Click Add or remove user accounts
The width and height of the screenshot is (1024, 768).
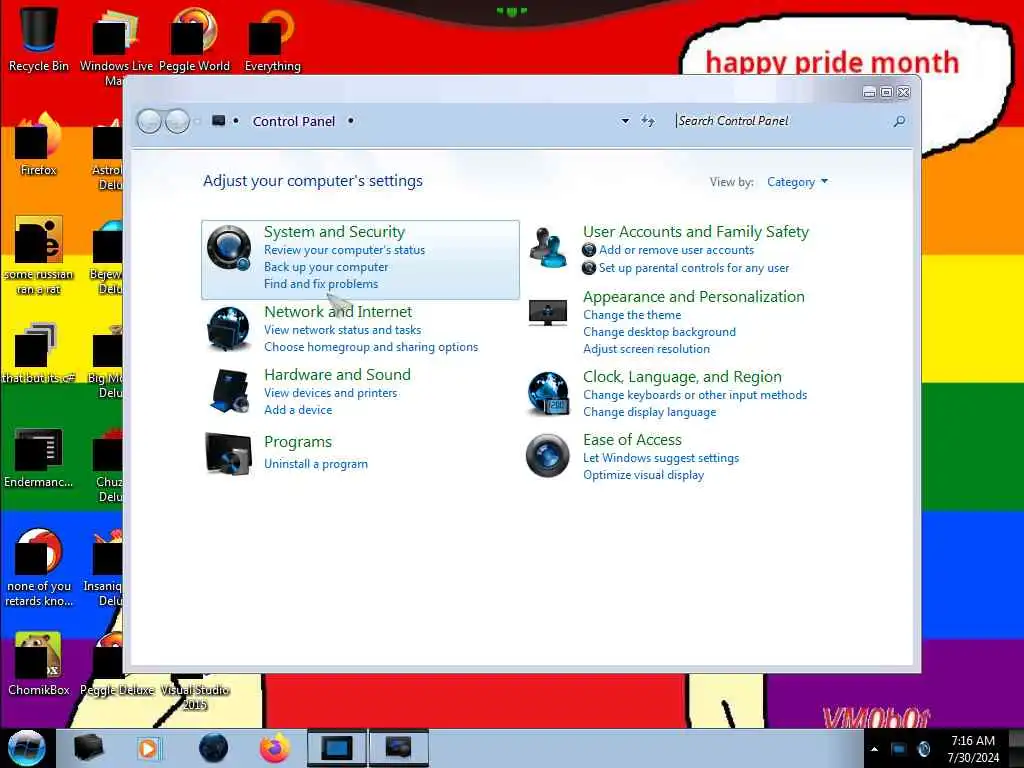(x=677, y=250)
